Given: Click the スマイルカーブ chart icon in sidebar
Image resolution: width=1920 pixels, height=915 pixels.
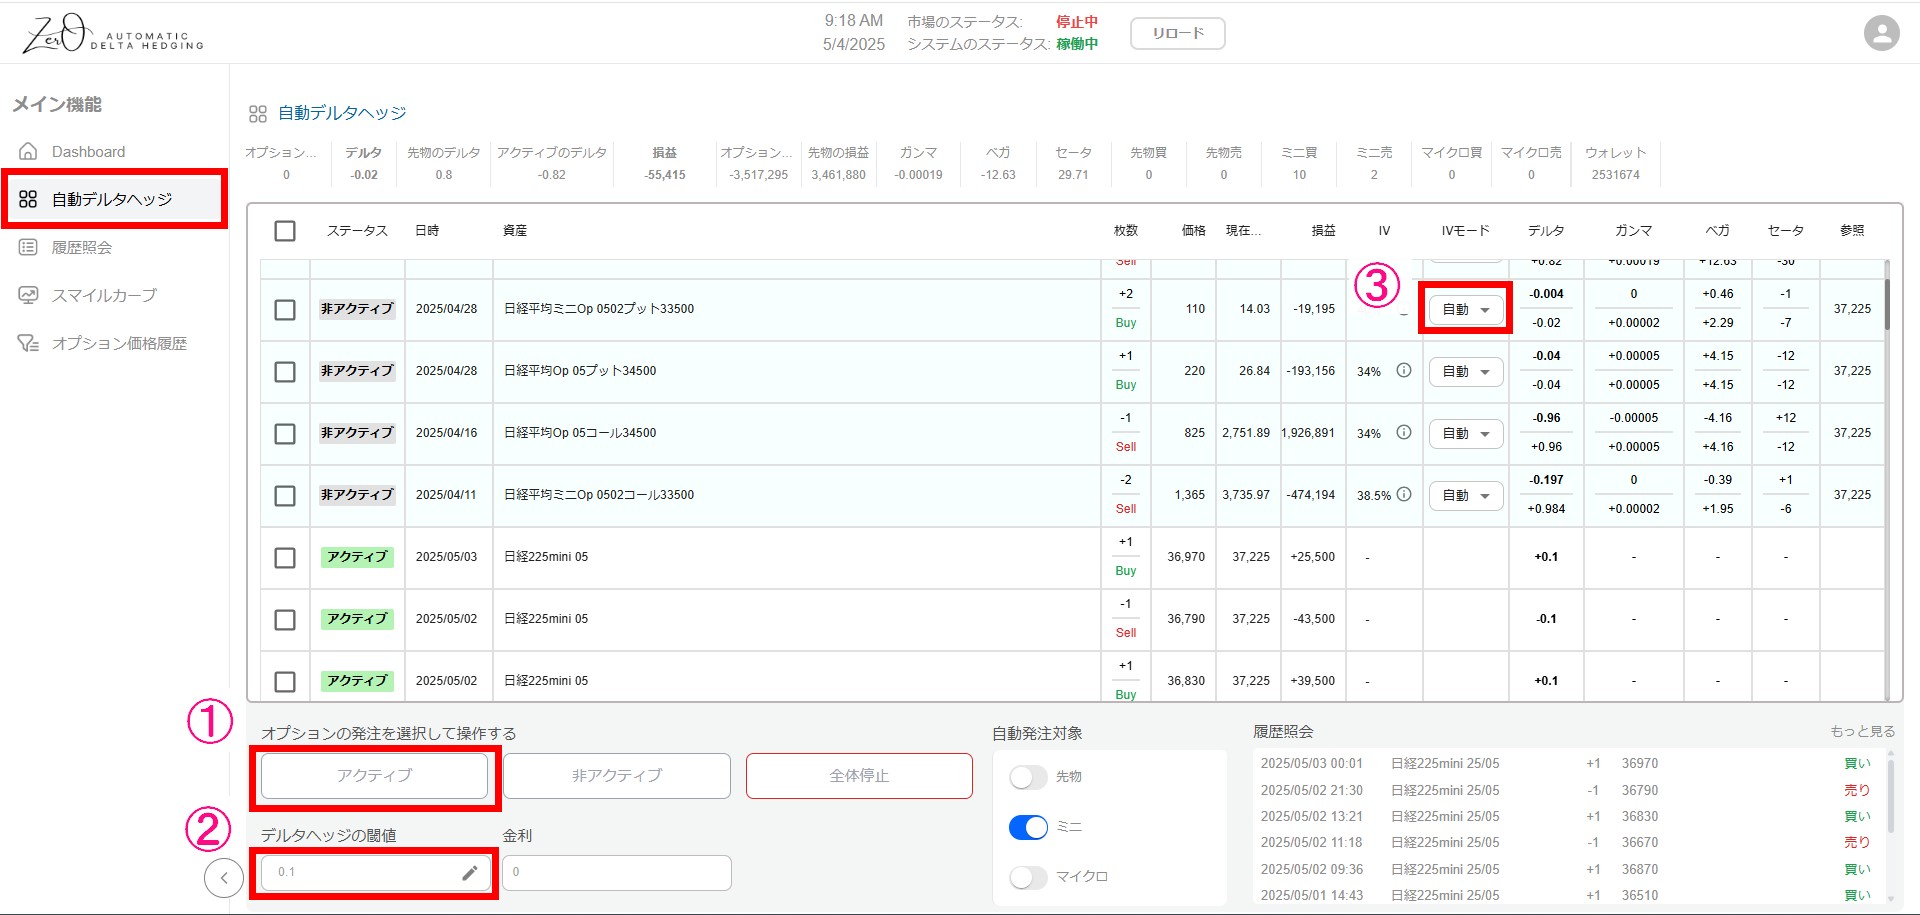Looking at the screenshot, I should tap(29, 296).
